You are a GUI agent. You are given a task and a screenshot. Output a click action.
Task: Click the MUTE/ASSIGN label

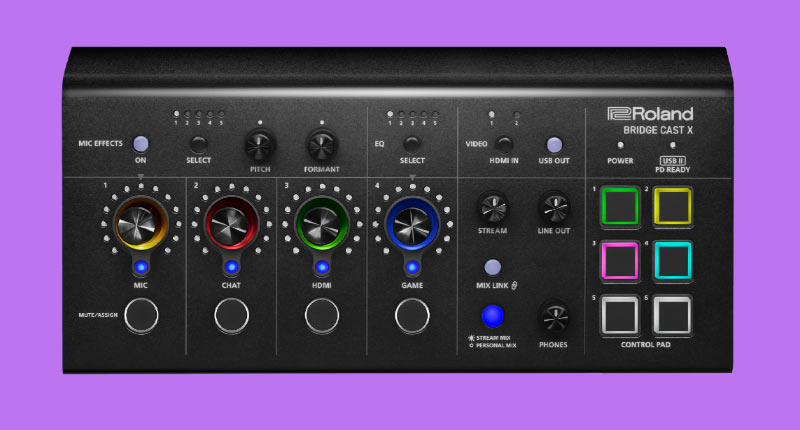click(x=98, y=315)
